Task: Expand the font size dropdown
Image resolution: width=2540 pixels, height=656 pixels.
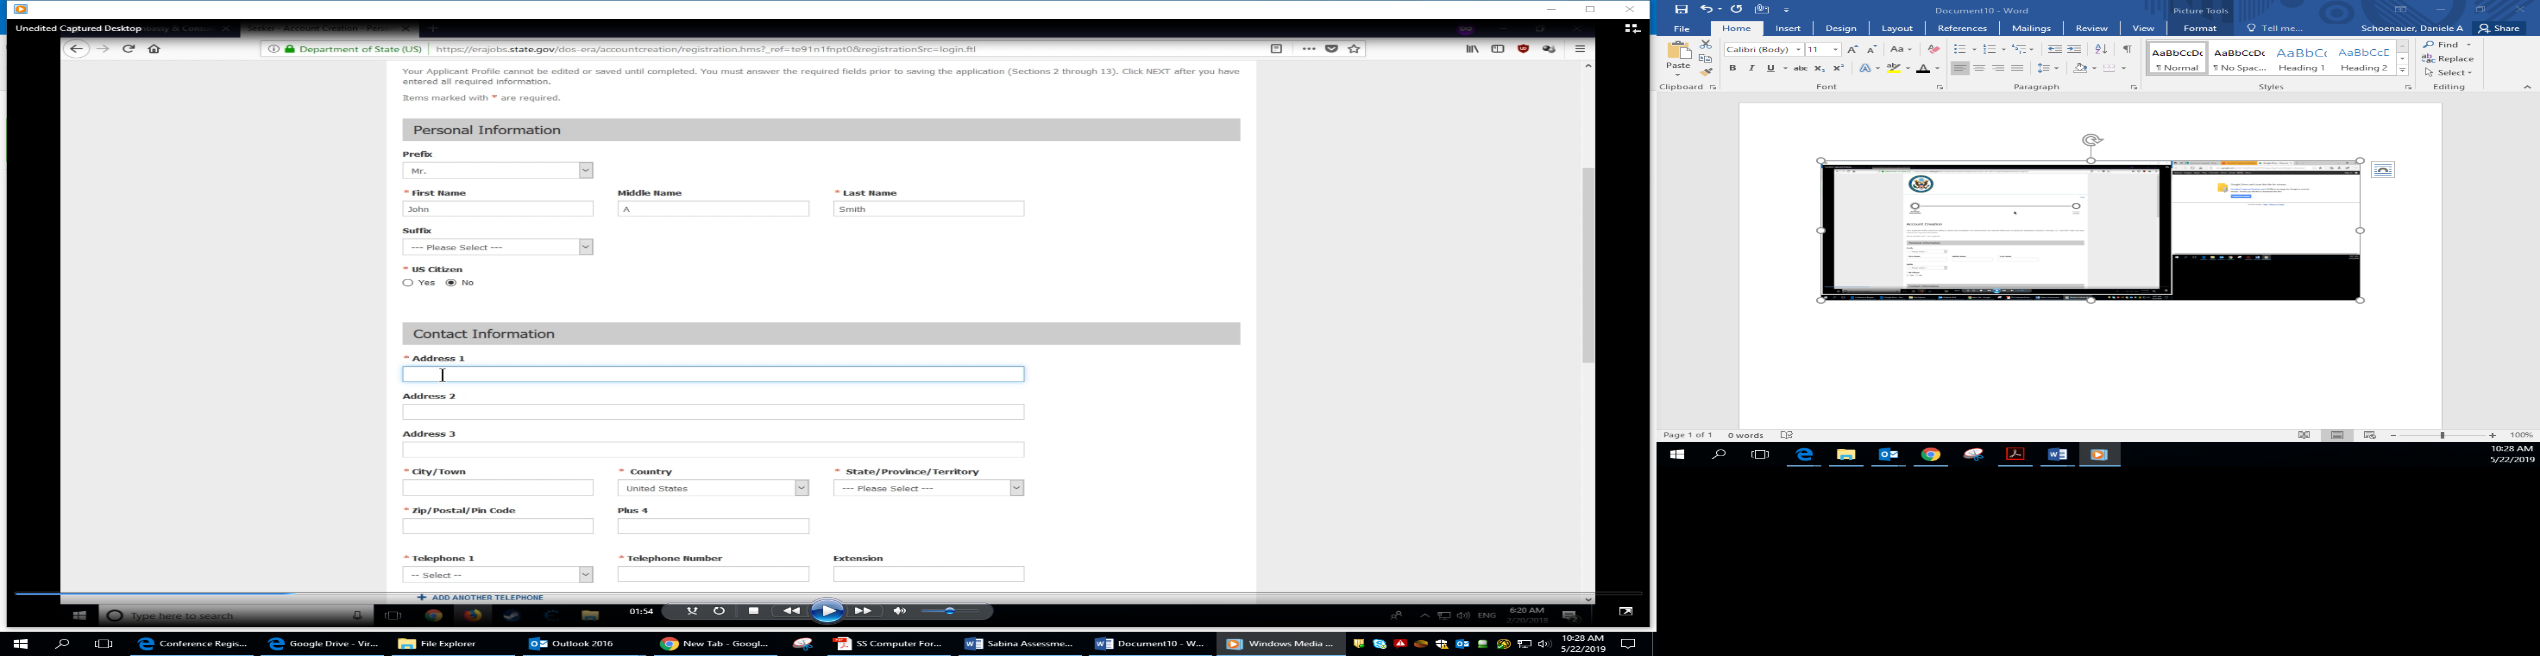Action: 1836,49
